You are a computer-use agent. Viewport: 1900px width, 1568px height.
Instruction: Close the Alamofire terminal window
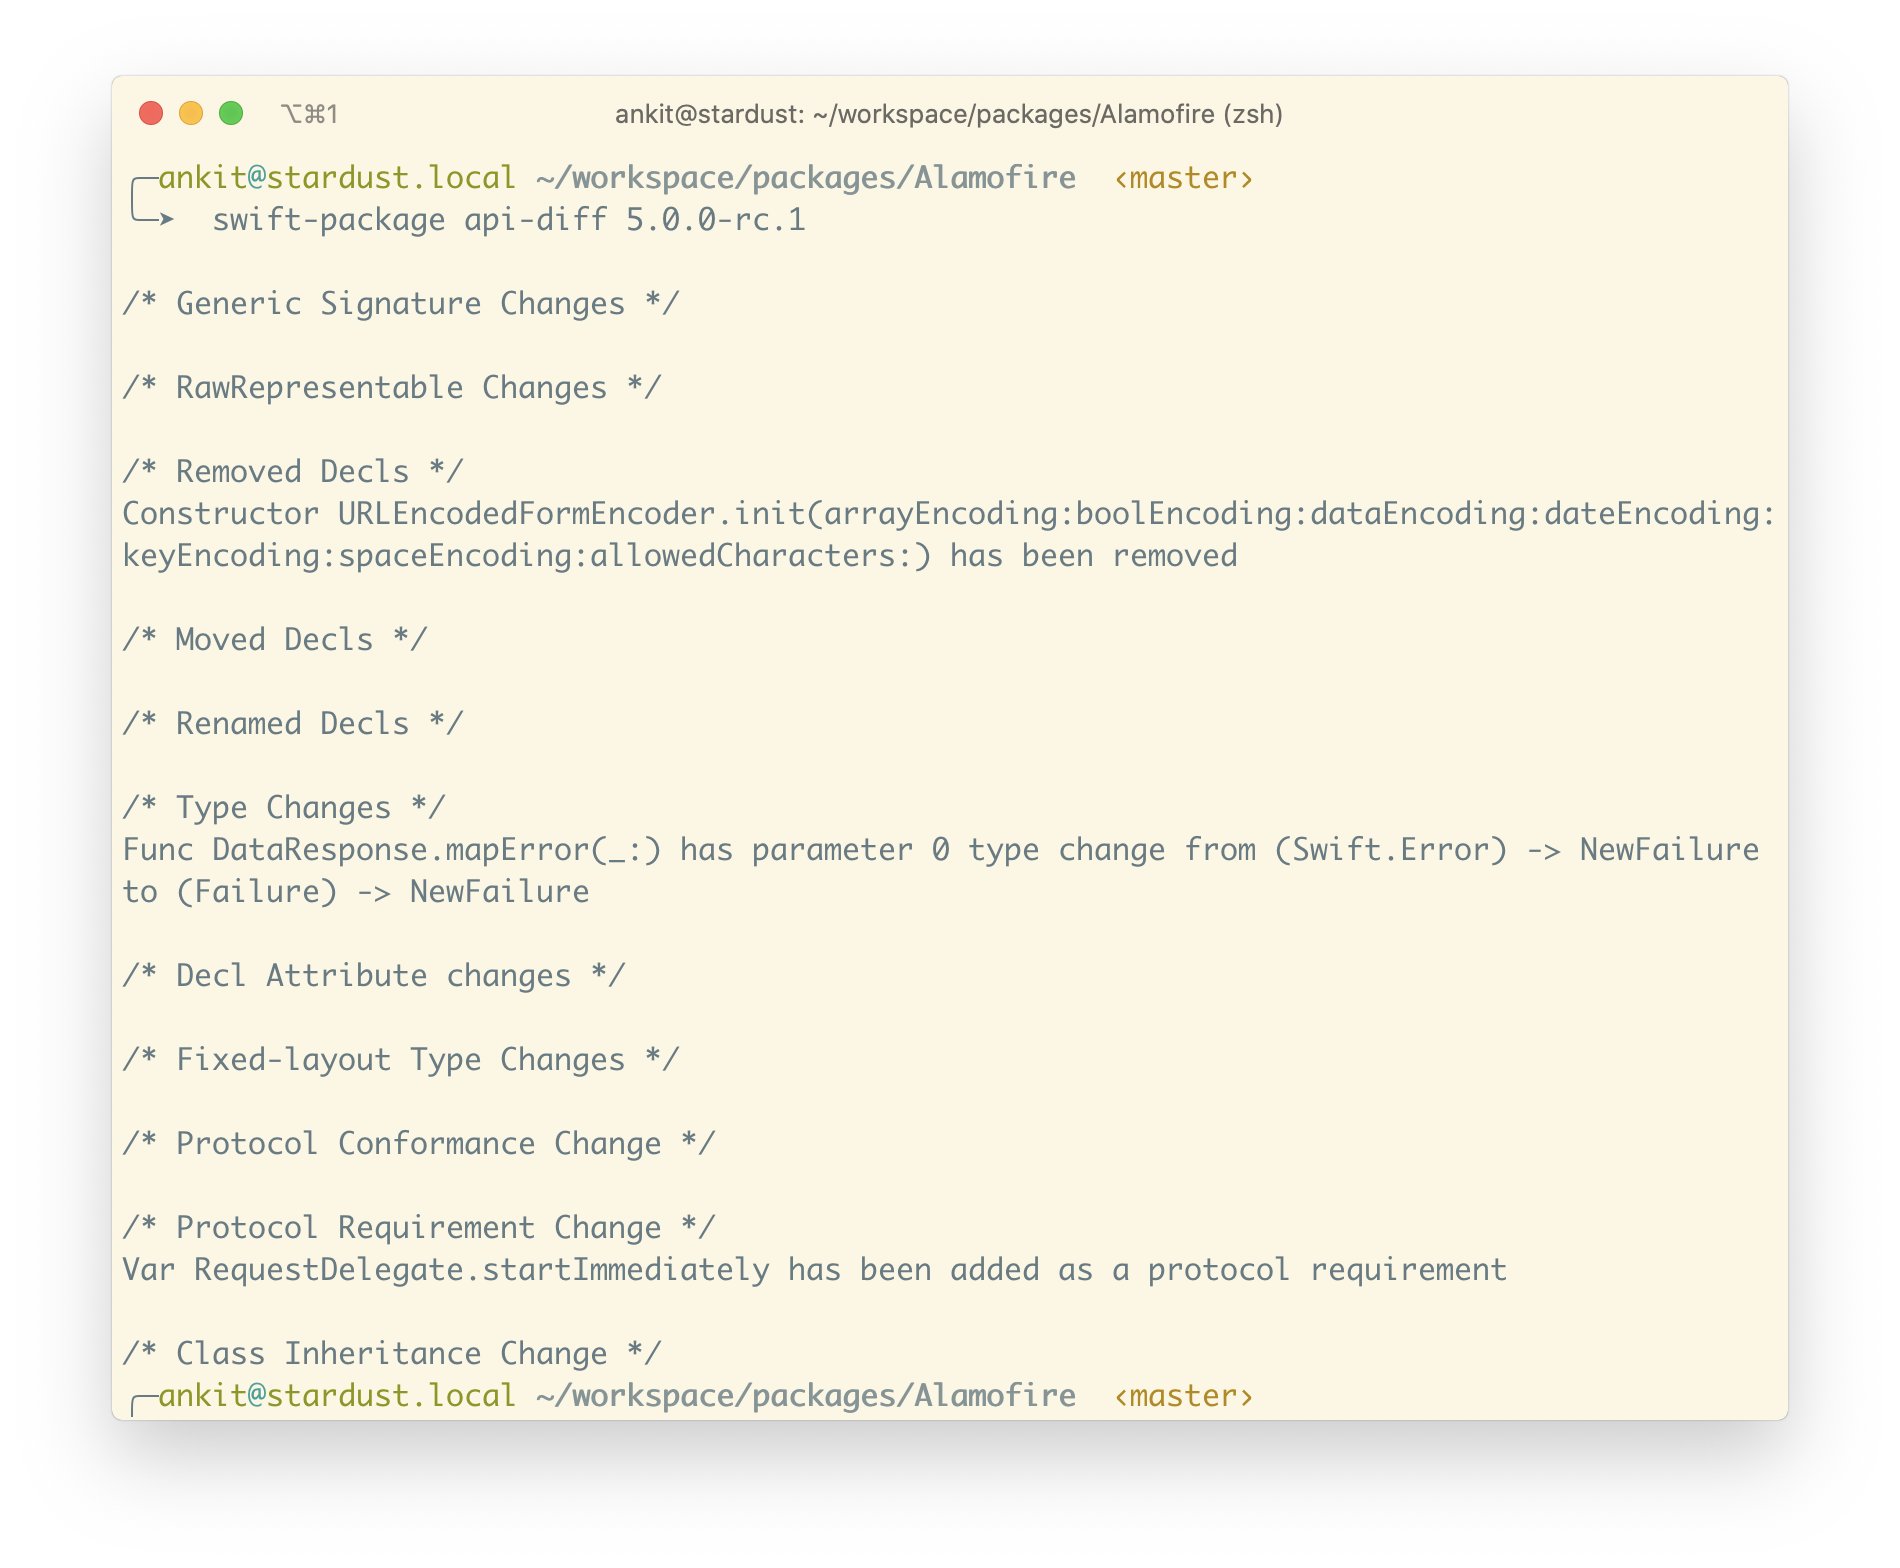click(x=151, y=114)
